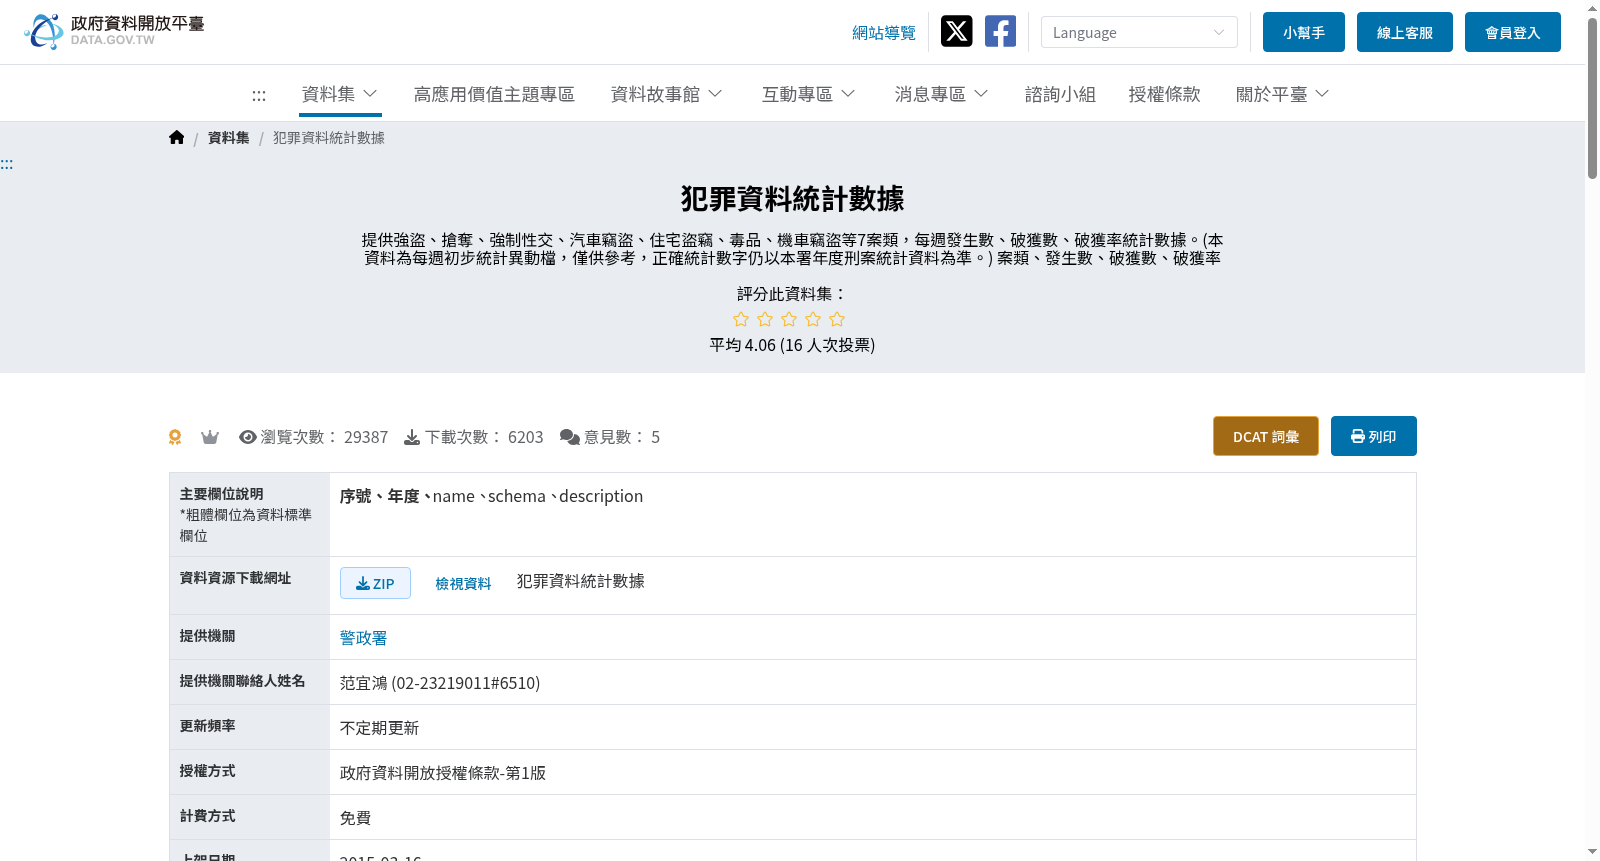Expand the 資料故事館 menu
The width and height of the screenshot is (1600, 861).
(666, 94)
